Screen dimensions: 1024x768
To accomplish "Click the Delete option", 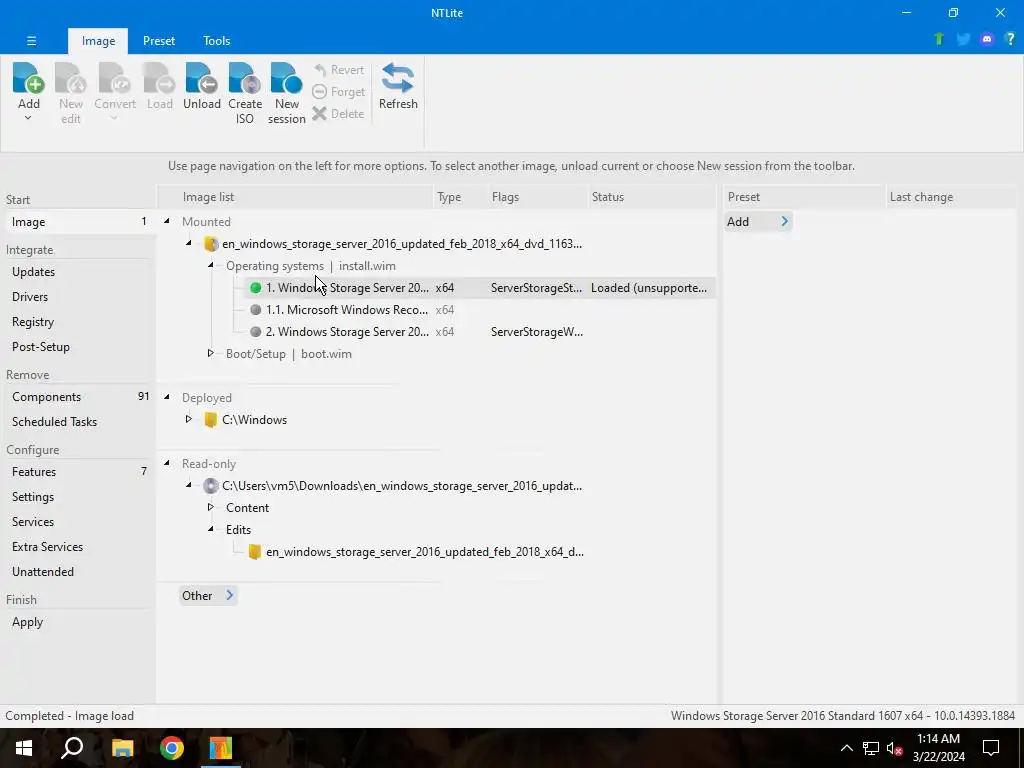I will click(x=338, y=114).
